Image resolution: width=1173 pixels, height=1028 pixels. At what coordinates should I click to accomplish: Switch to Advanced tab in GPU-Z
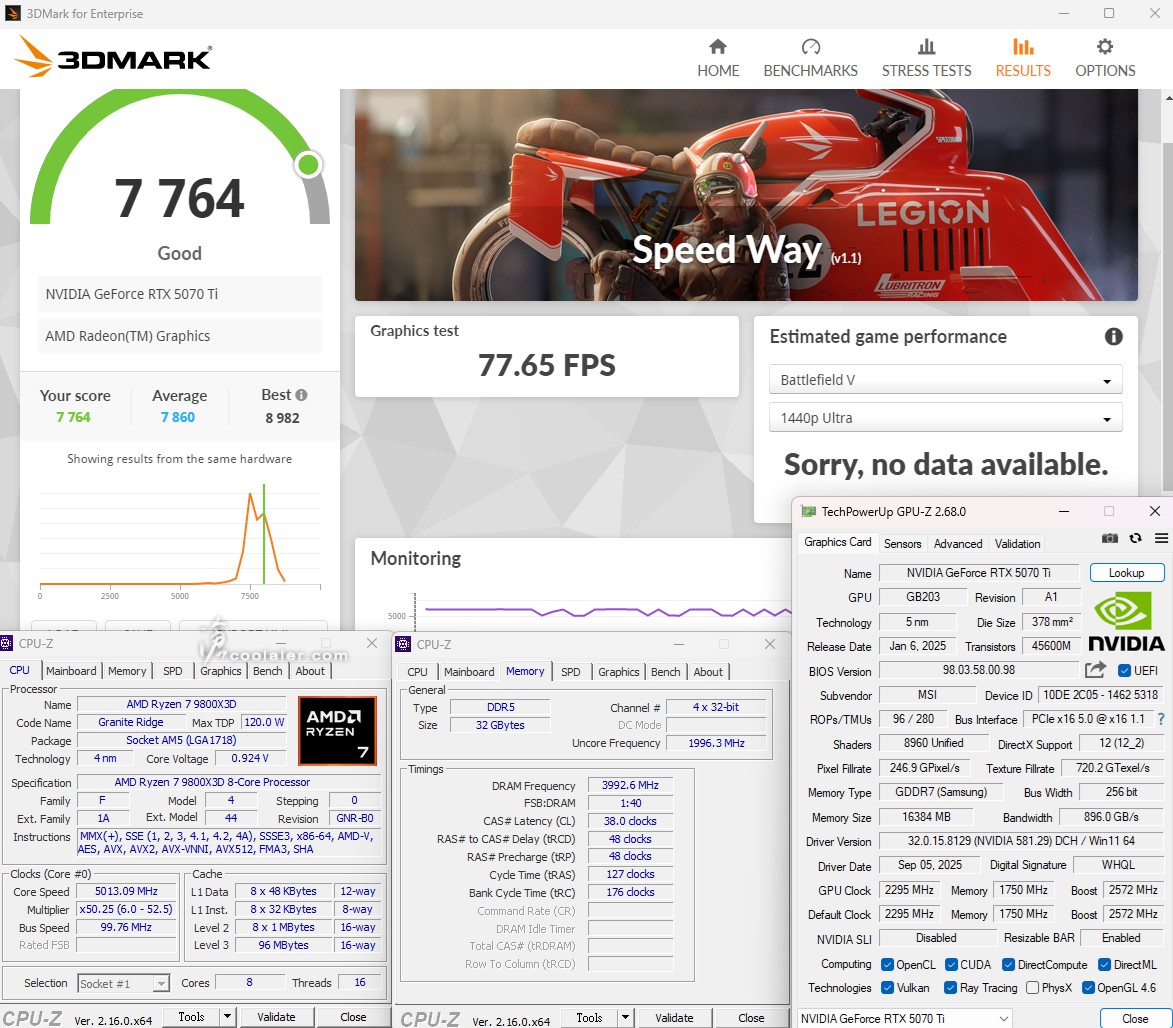tap(958, 543)
